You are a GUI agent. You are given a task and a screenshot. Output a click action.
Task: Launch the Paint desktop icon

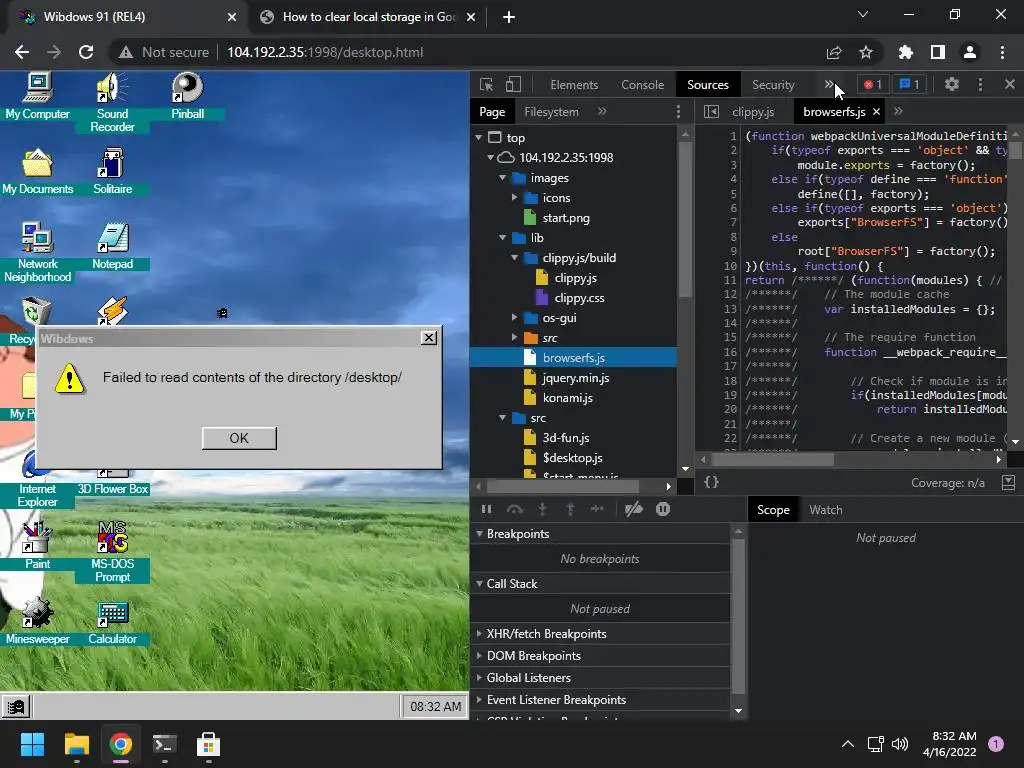pos(37,546)
